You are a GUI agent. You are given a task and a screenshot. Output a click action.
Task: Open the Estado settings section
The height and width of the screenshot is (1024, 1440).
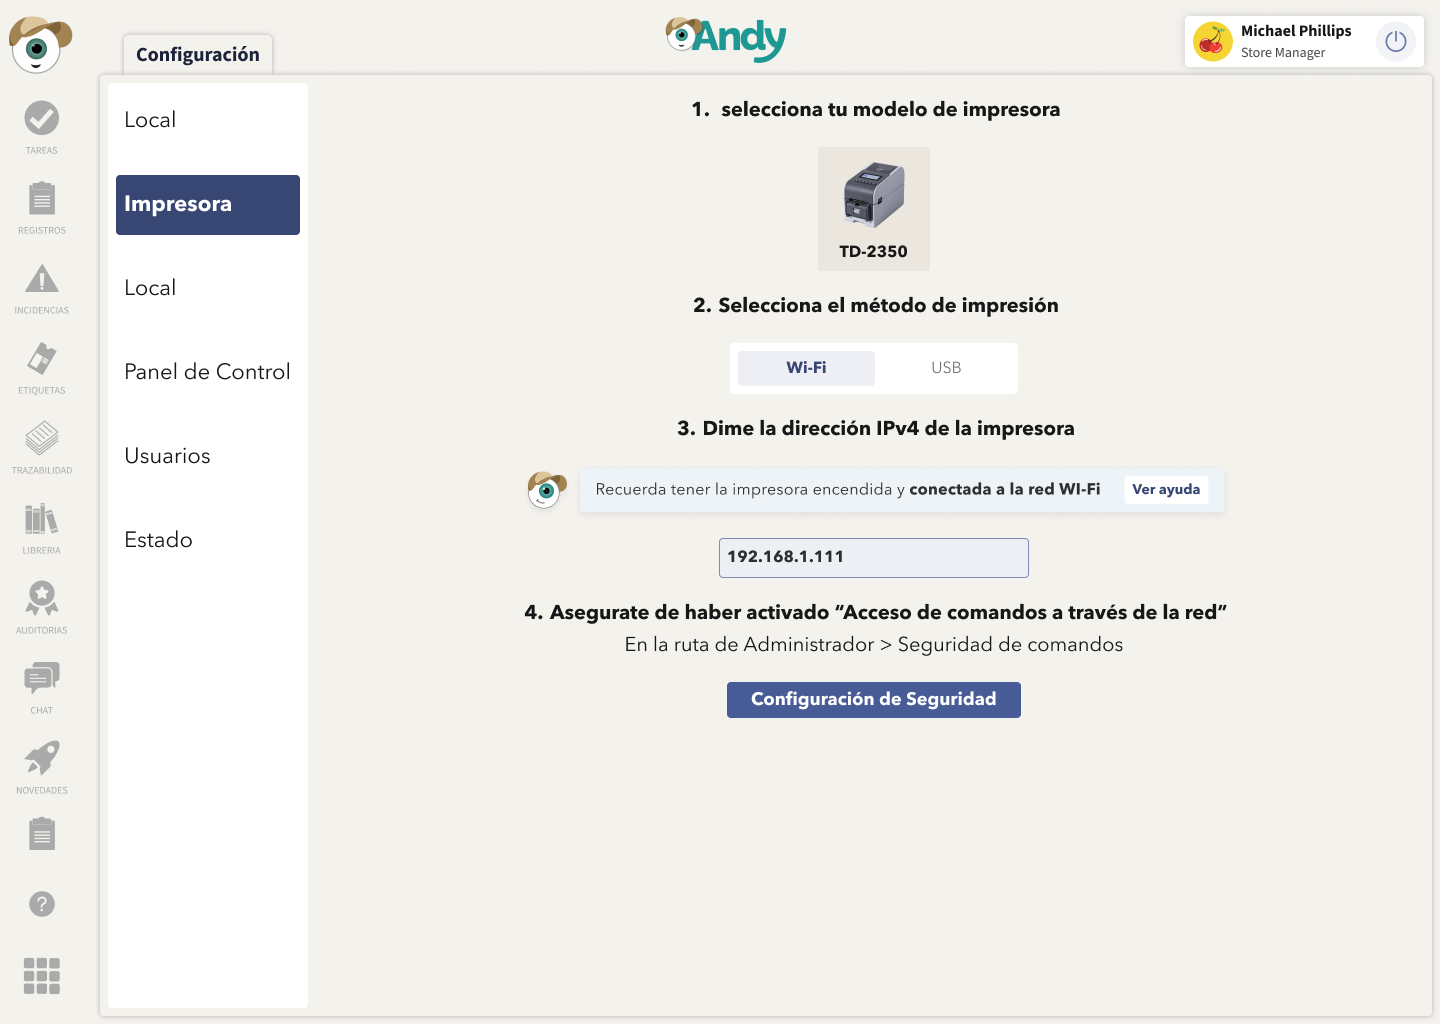208,540
